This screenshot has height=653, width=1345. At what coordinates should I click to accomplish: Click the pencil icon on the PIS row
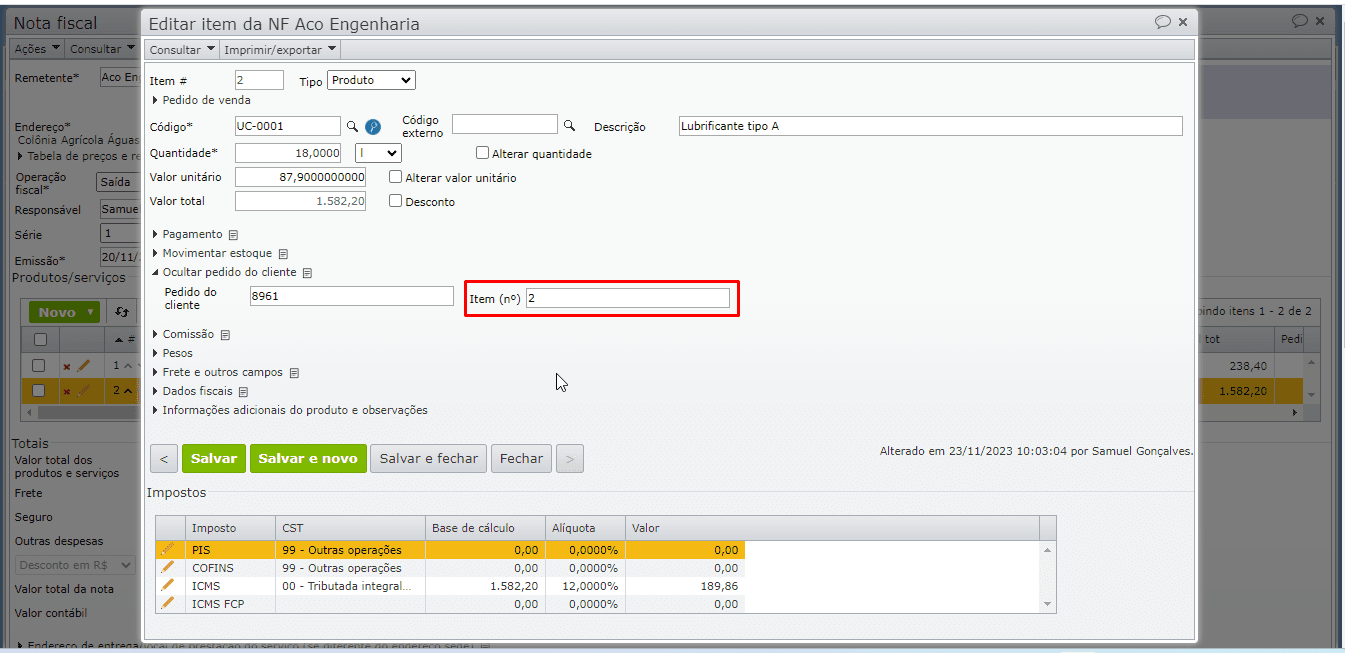pyautogui.click(x=168, y=549)
